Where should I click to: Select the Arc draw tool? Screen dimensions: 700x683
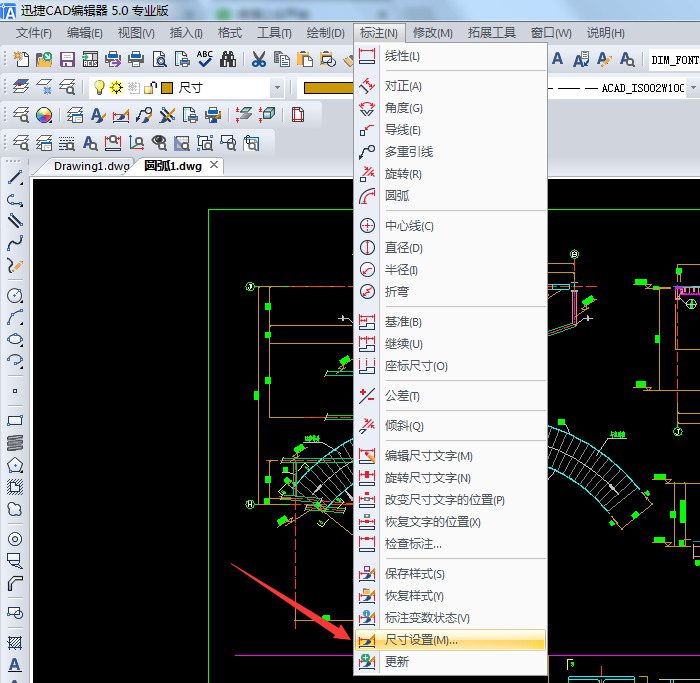pos(15,317)
